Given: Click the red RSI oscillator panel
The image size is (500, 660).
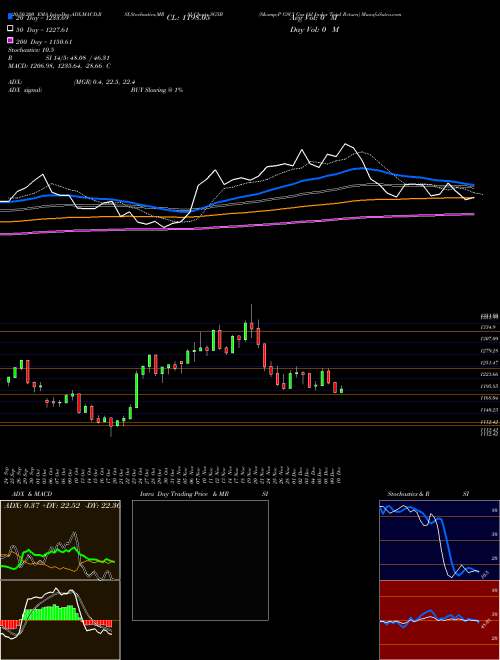Looking at the screenshot, I should 439,620.
